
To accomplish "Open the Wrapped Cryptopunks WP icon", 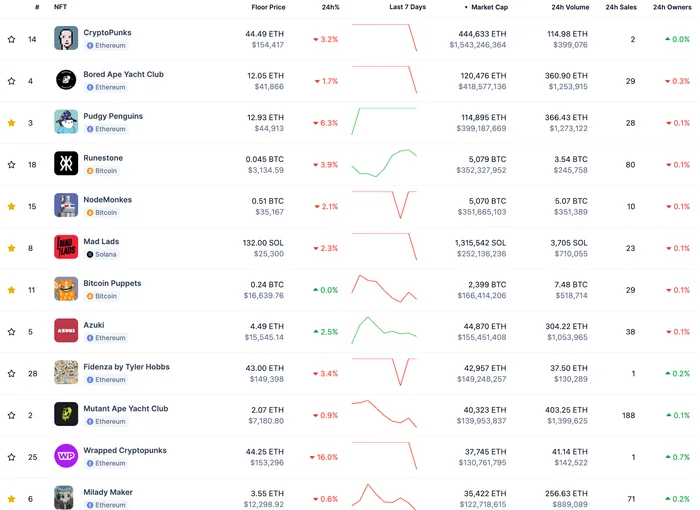I will (66, 456).
